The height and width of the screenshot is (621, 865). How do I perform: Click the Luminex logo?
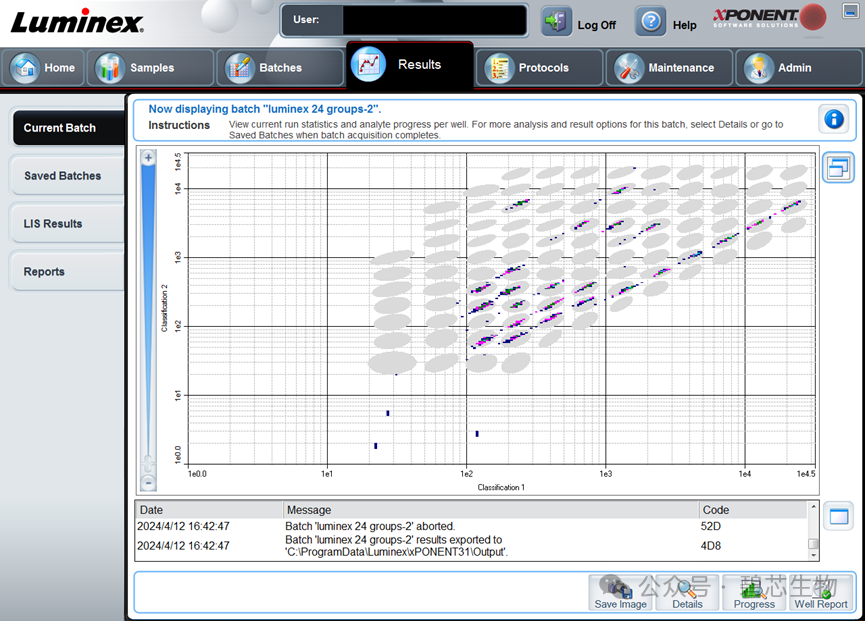point(77,22)
